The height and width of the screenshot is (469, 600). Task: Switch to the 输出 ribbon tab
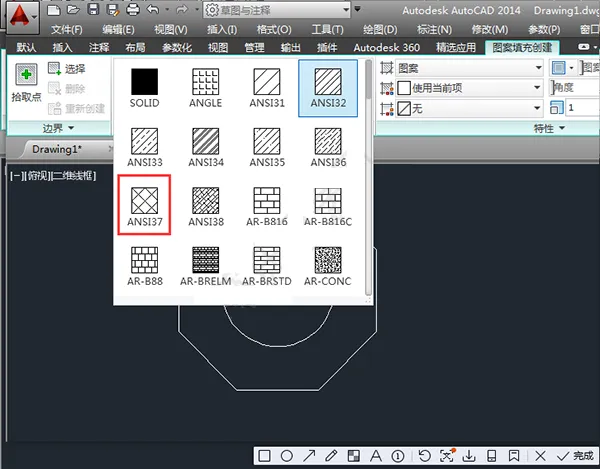click(x=290, y=47)
